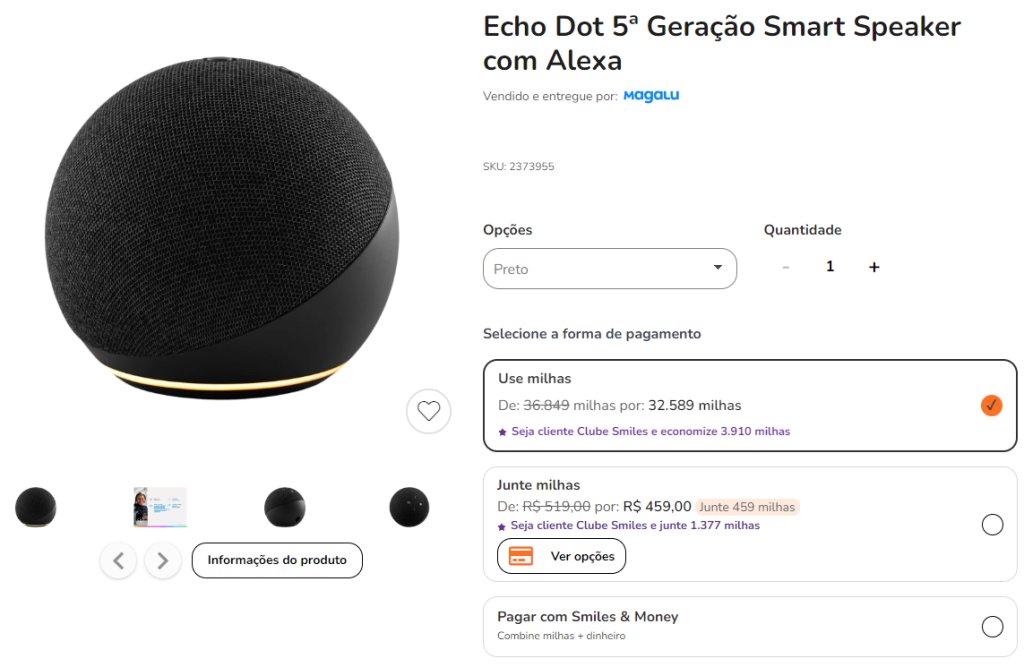This screenshot has height=667, width=1024.
Task: Add product to favorites with heart icon
Action: pyautogui.click(x=428, y=411)
